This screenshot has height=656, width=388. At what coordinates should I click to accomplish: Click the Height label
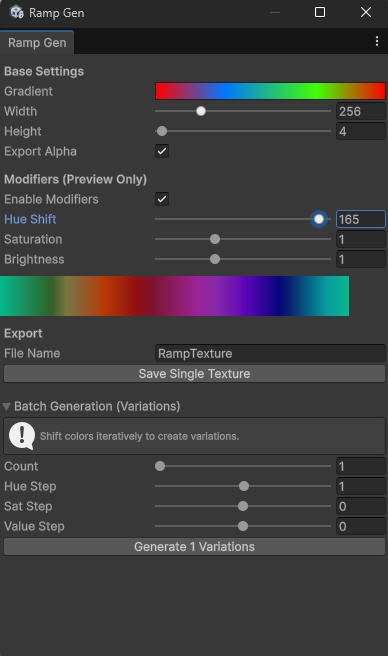tap(23, 131)
